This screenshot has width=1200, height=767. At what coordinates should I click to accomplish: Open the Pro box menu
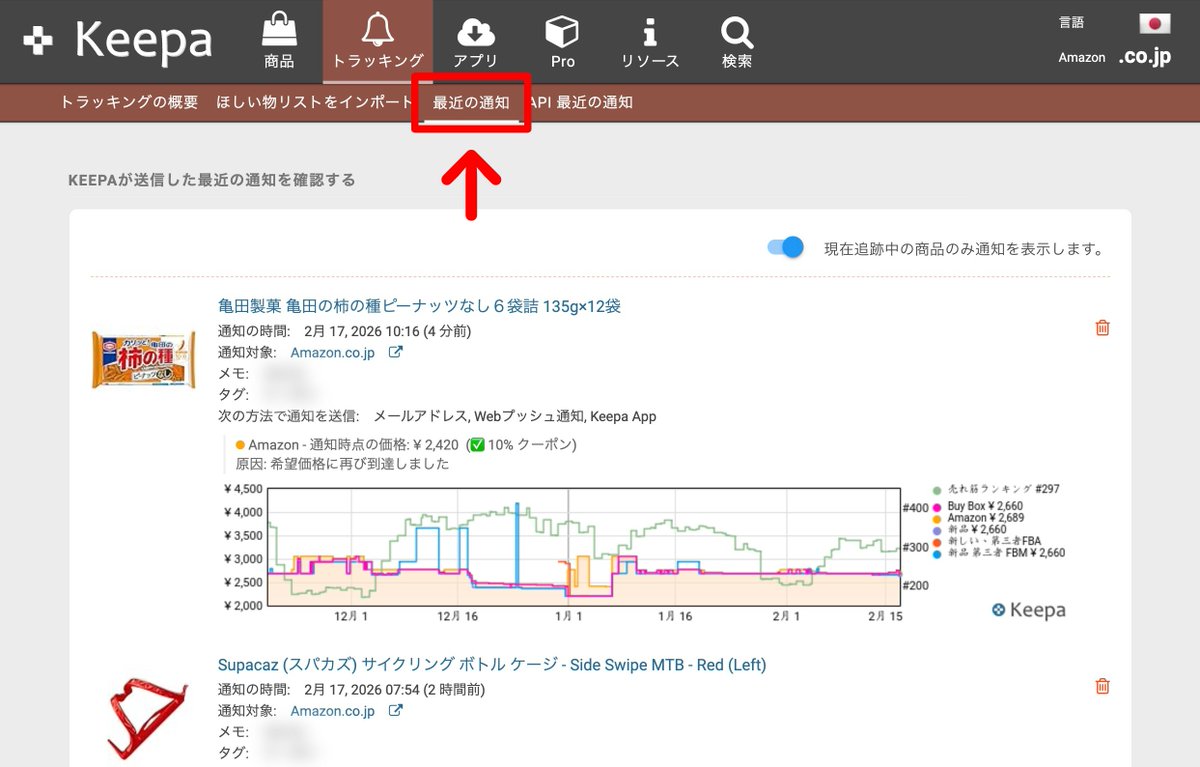pos(563,41)
